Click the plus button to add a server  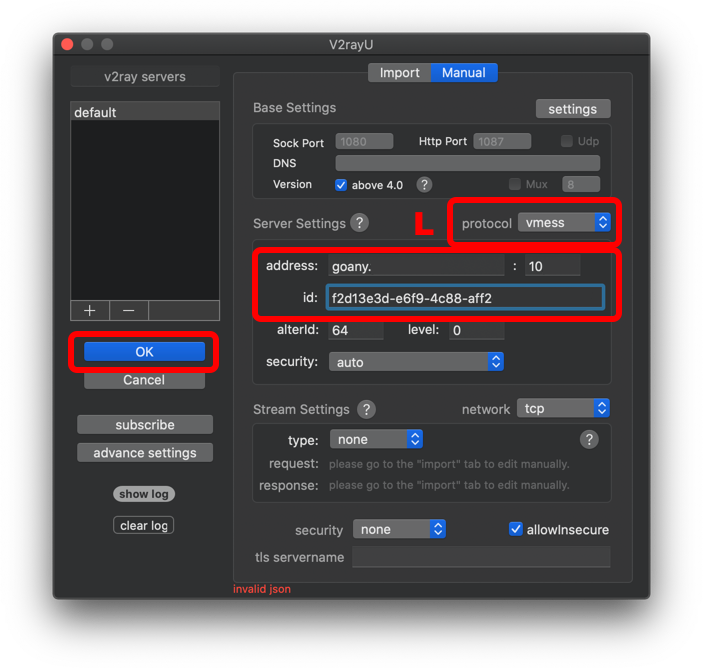click(x=90, y=310)
